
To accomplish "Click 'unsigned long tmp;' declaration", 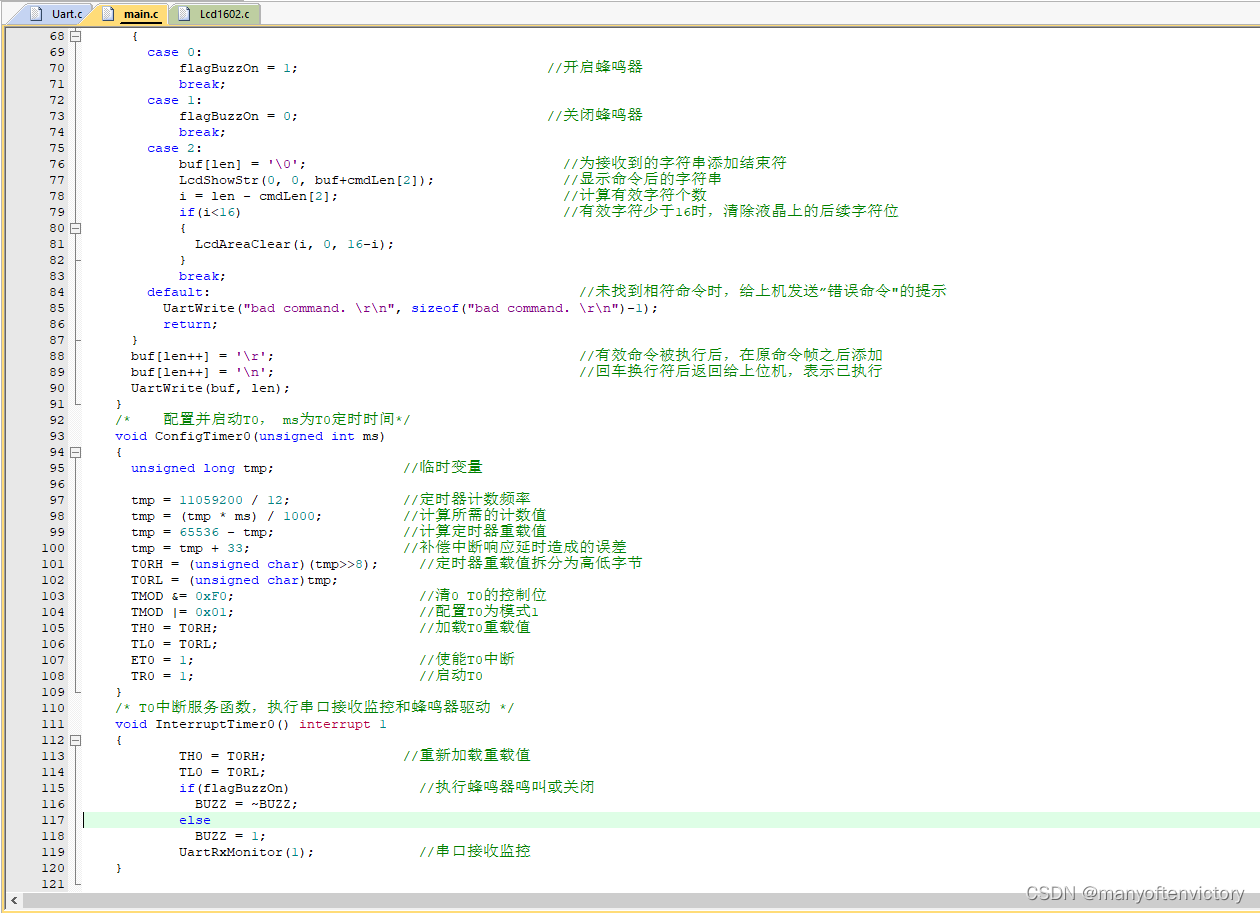I will (x=202, y=468).
